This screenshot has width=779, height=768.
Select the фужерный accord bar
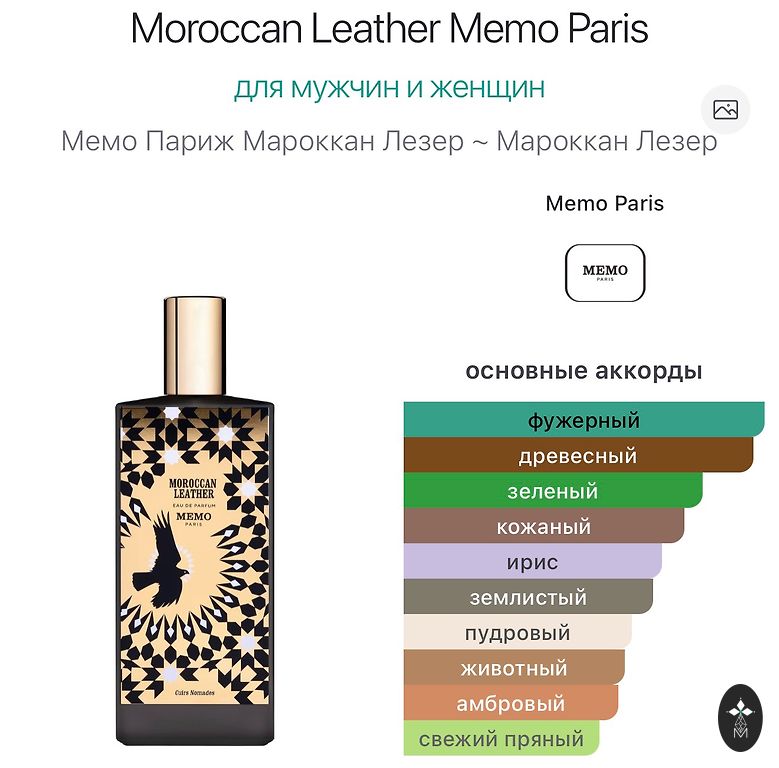tap(584, 420)
